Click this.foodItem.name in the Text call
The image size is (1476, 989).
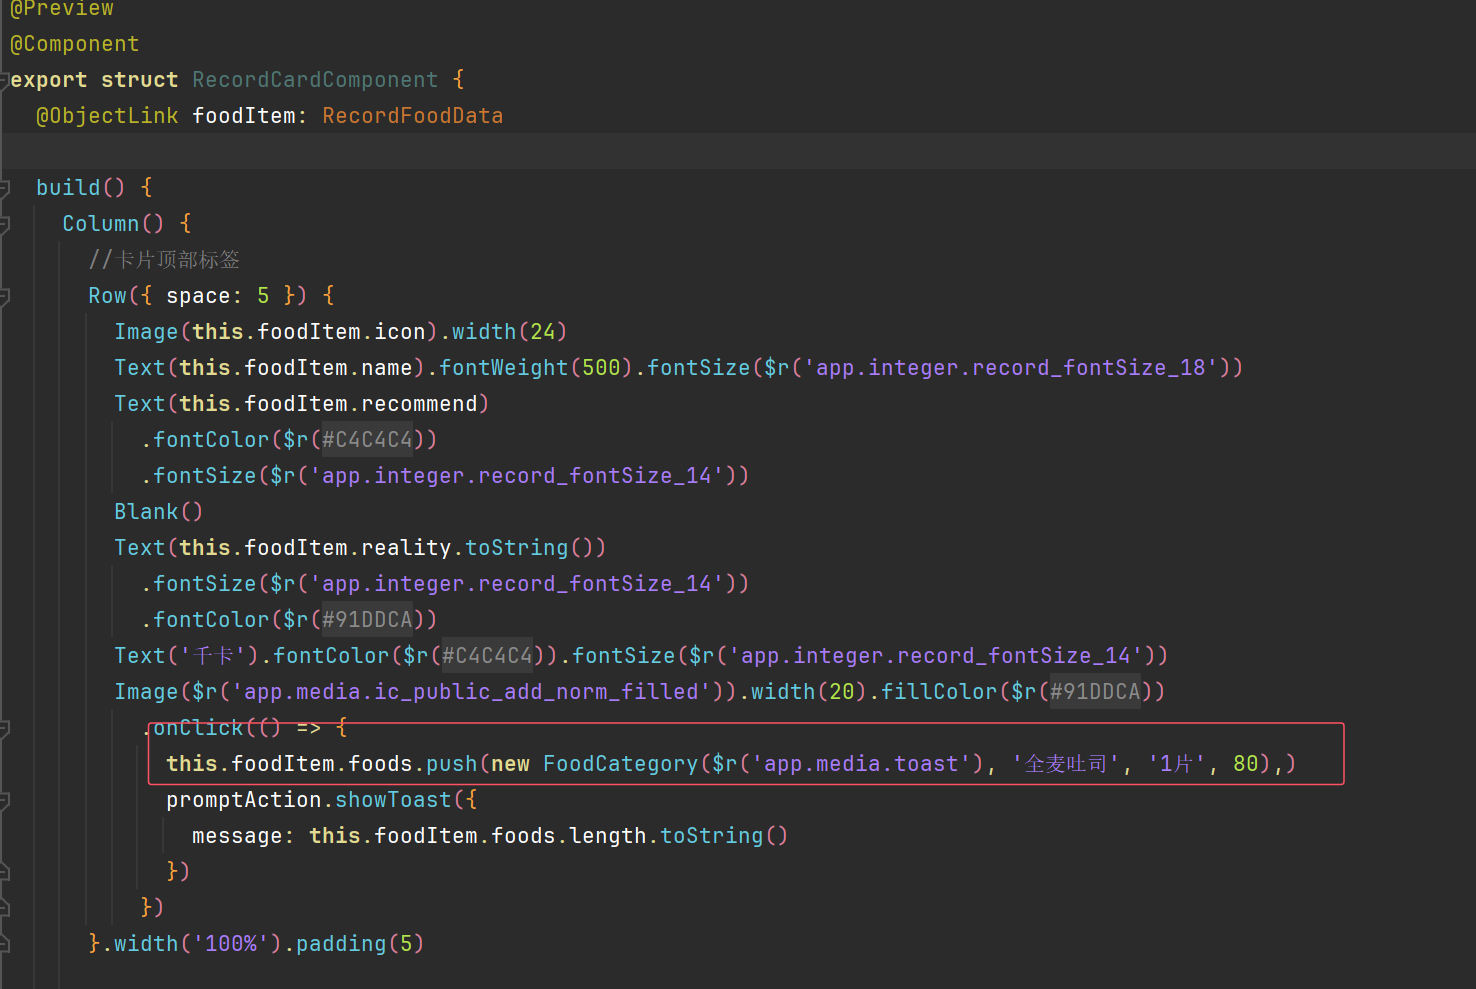(295, 368)
